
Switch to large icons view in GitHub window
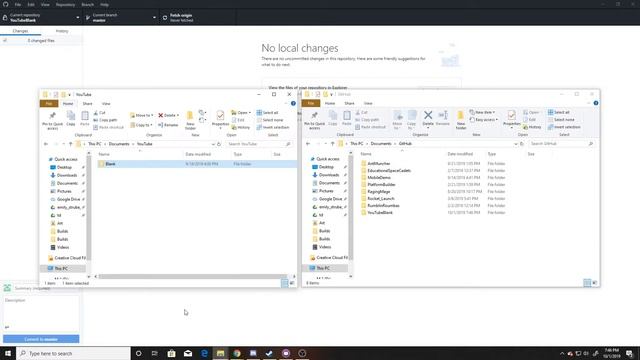point(594,283)
